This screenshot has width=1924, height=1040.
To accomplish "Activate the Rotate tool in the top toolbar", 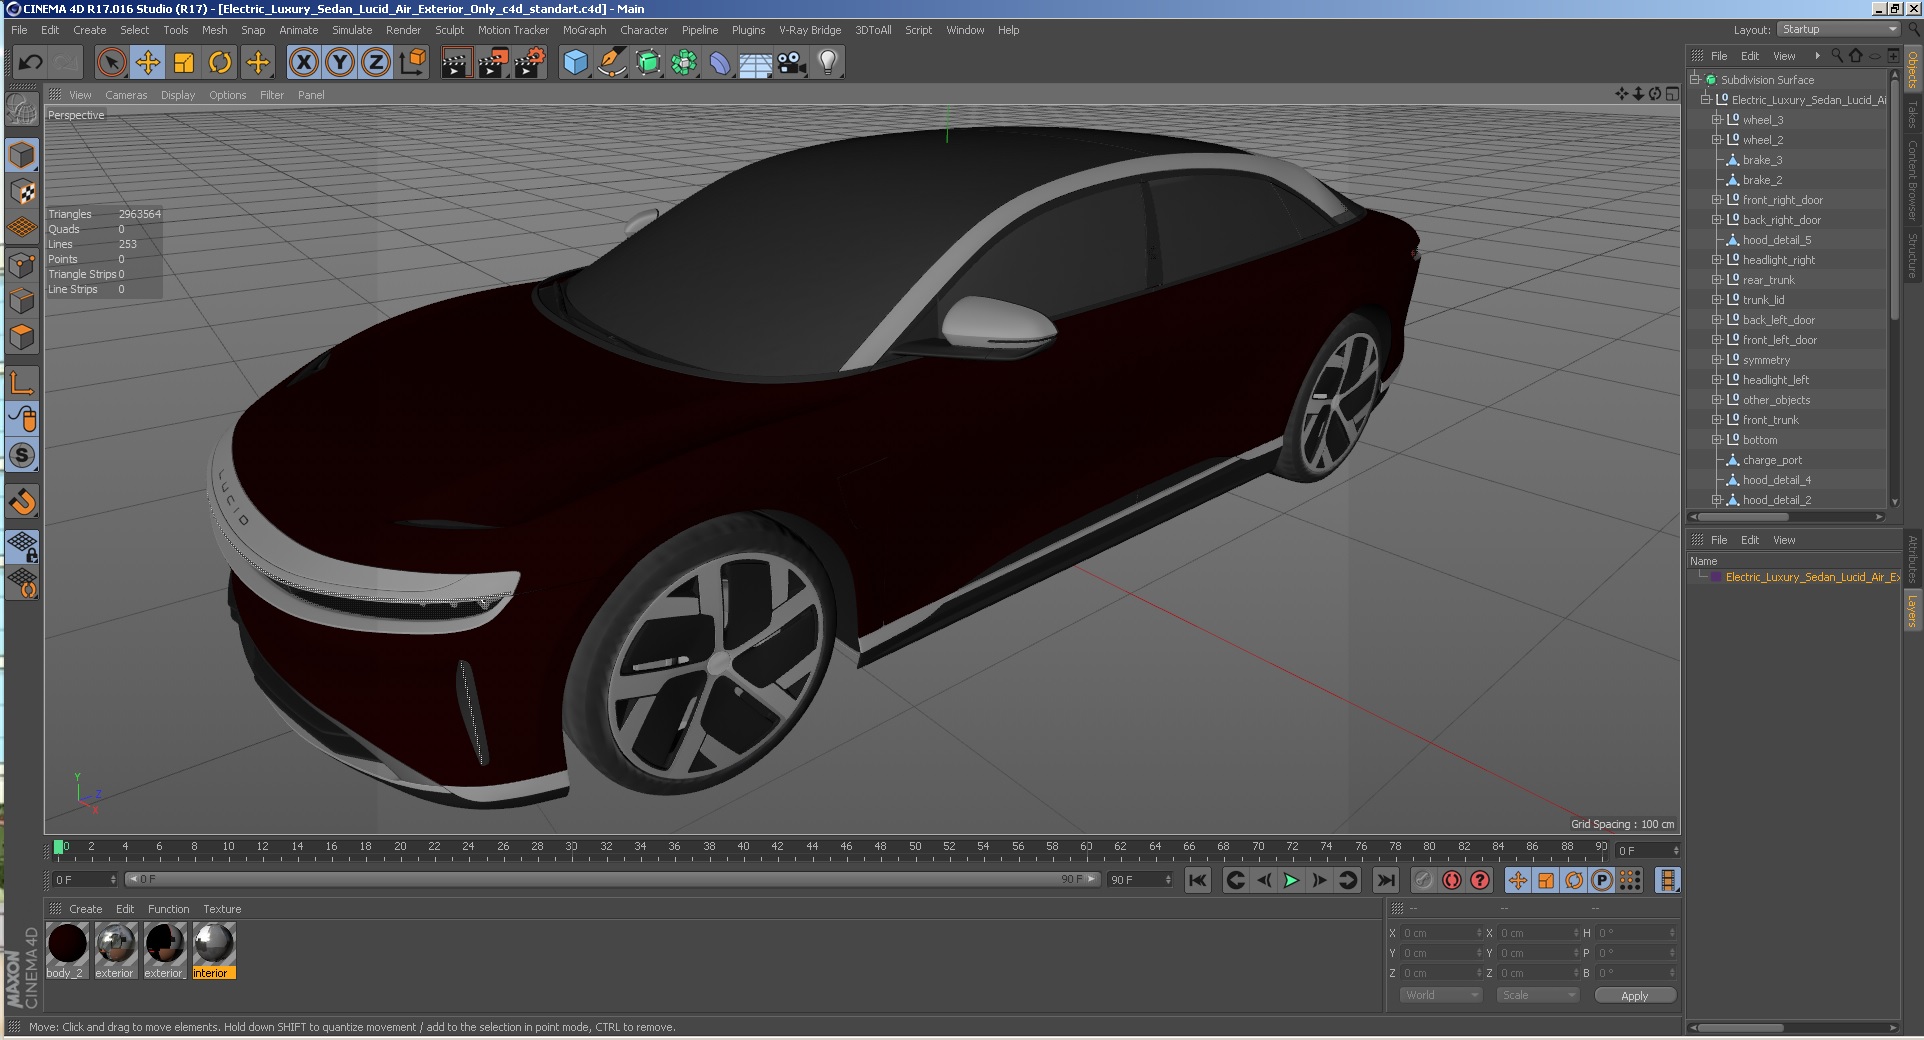I will tap(220, 63).
